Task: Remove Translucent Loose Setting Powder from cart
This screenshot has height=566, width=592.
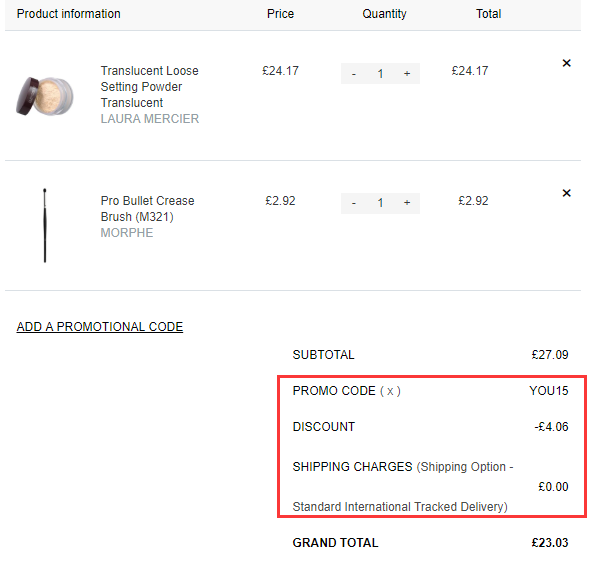Action: tap(566, 63)
